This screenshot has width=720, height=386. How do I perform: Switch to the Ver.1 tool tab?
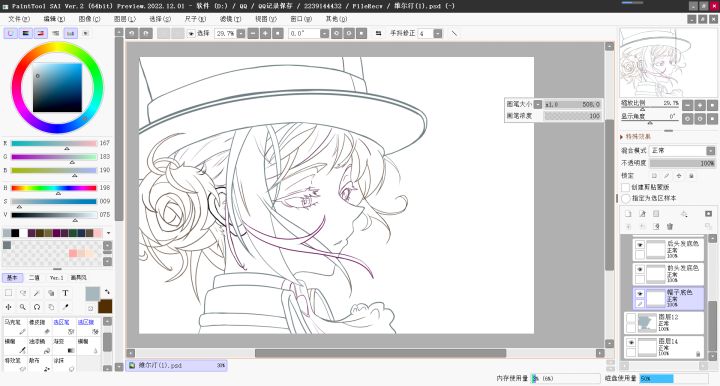tap(56, 278)
